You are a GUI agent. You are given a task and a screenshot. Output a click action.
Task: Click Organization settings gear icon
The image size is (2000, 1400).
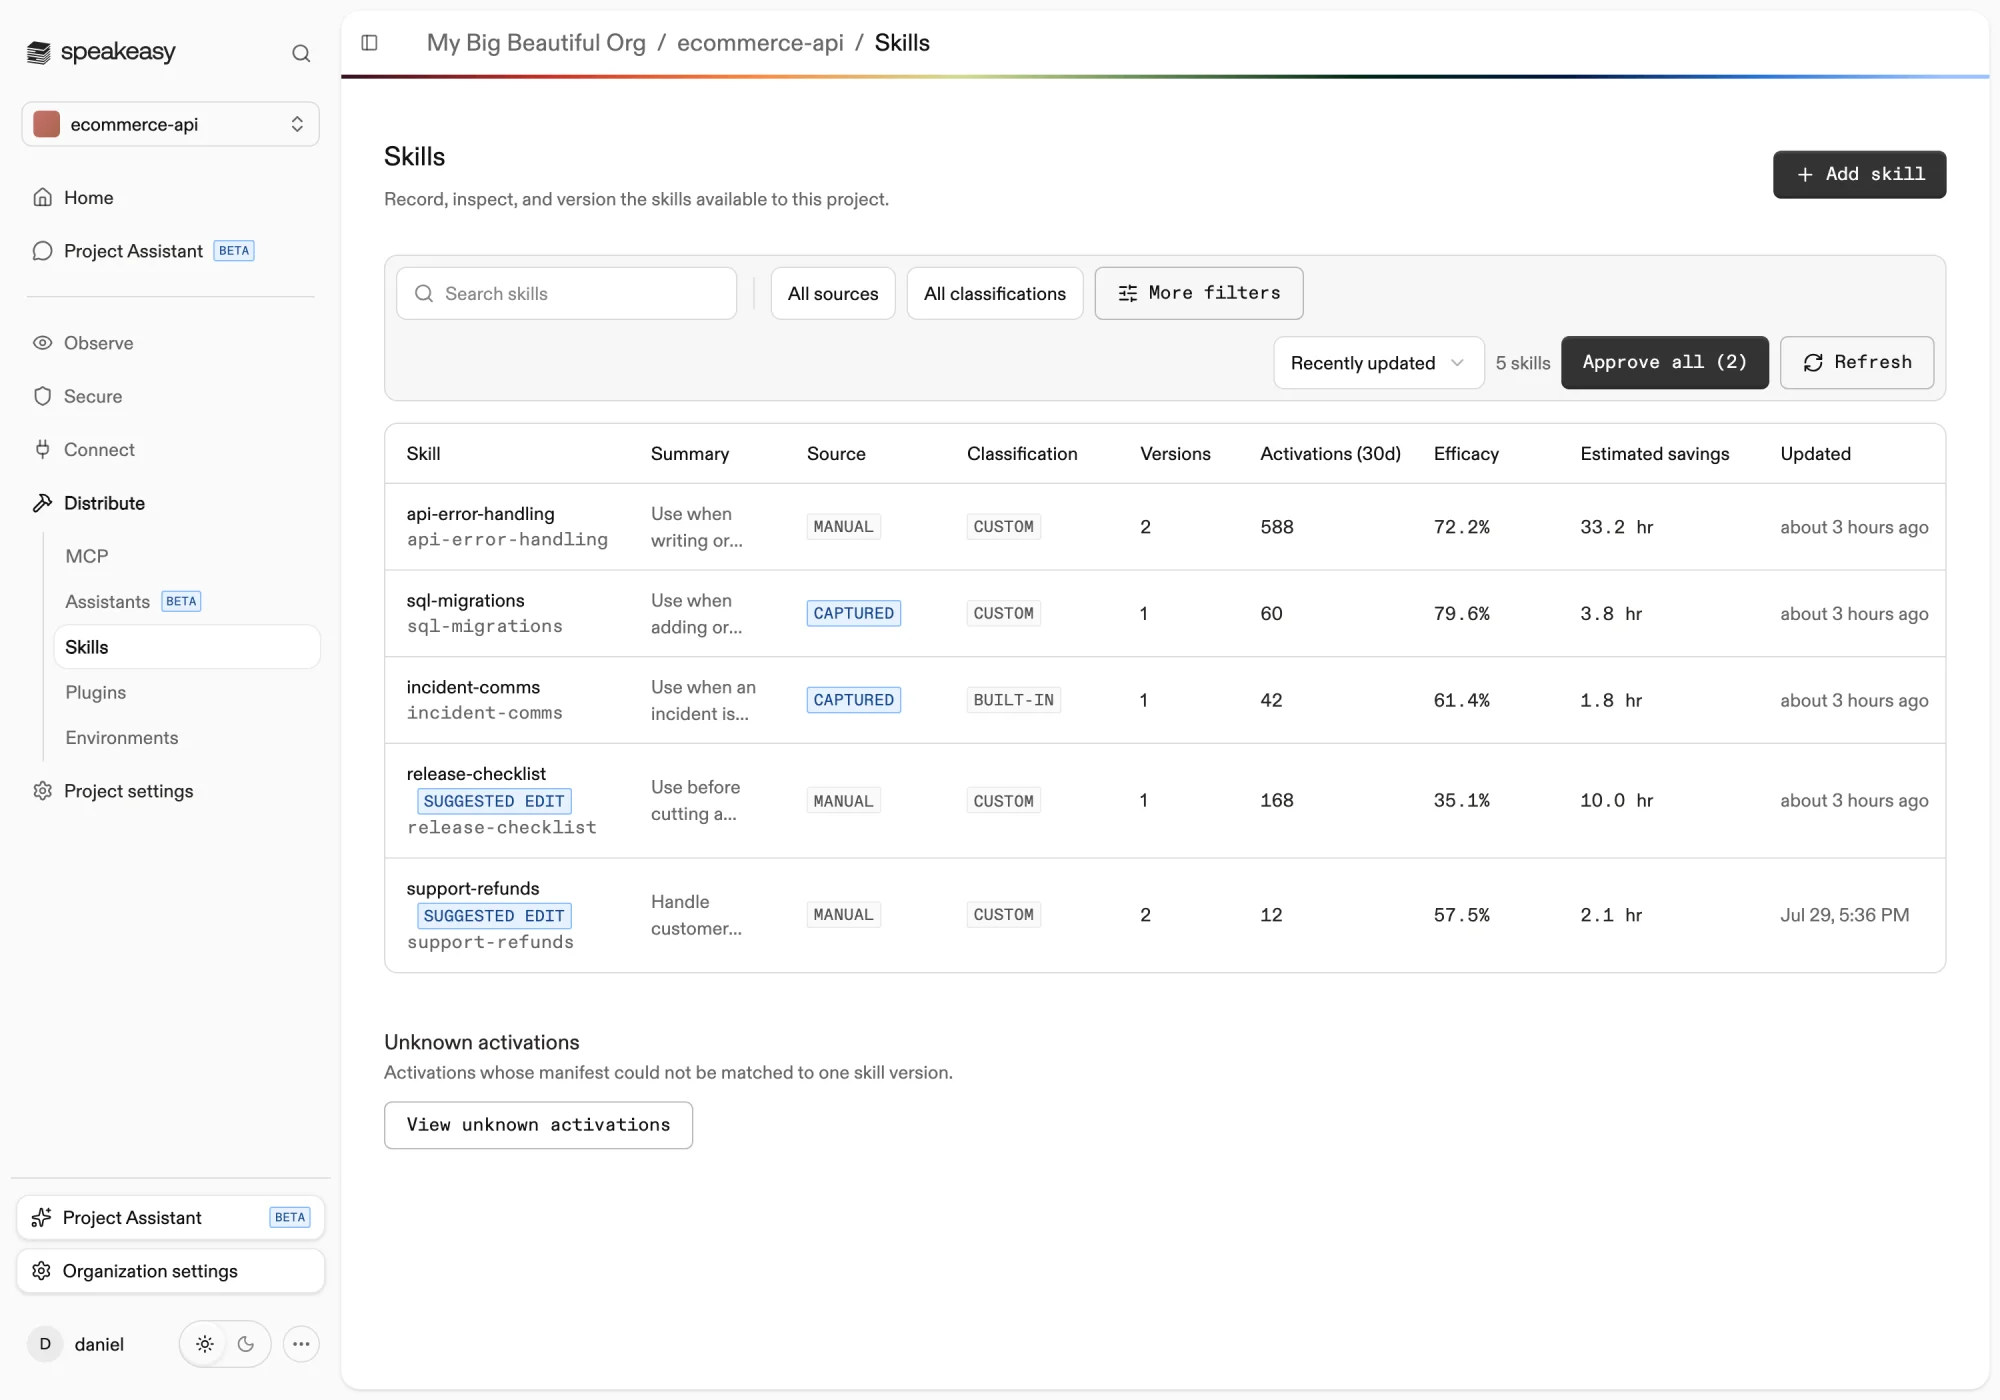pyautogui.click(x=41, y=1271)
